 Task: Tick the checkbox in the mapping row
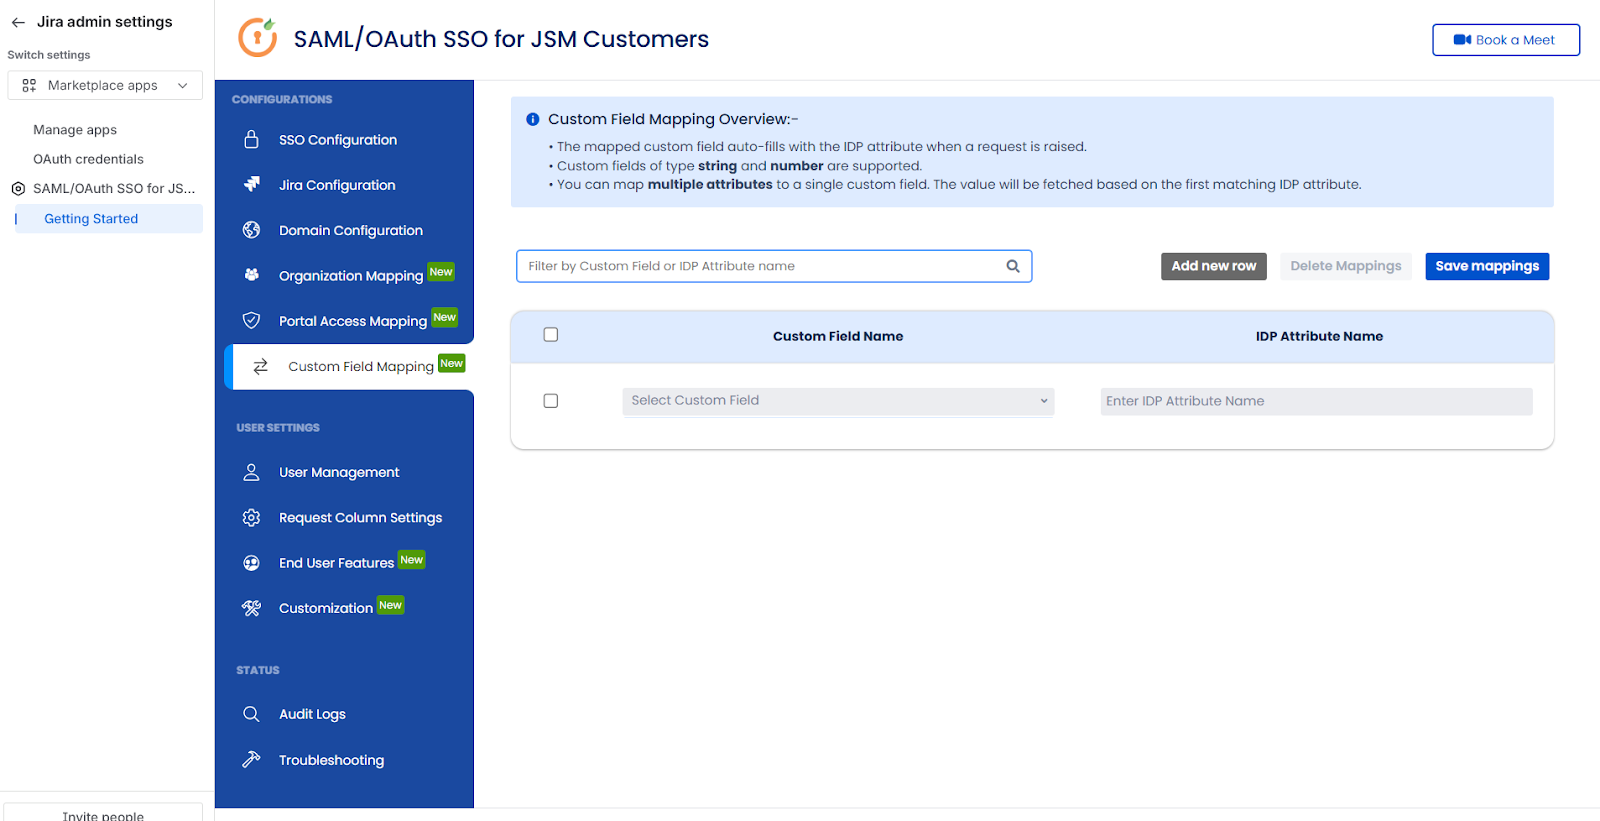pyautogui.click(x=551, y=401)
